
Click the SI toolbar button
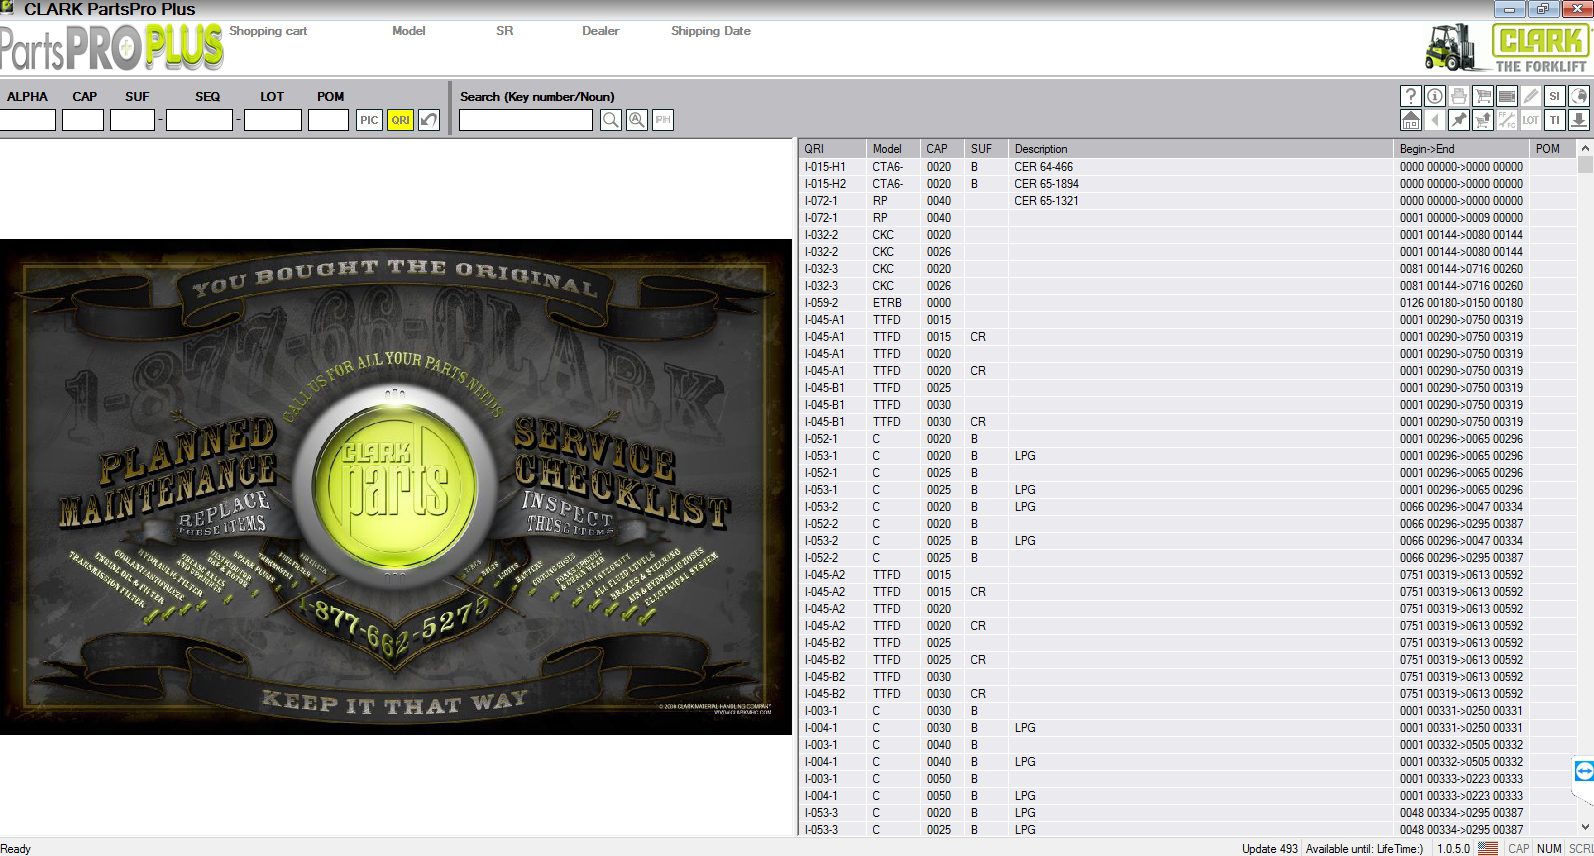(x=1554, y=96)
